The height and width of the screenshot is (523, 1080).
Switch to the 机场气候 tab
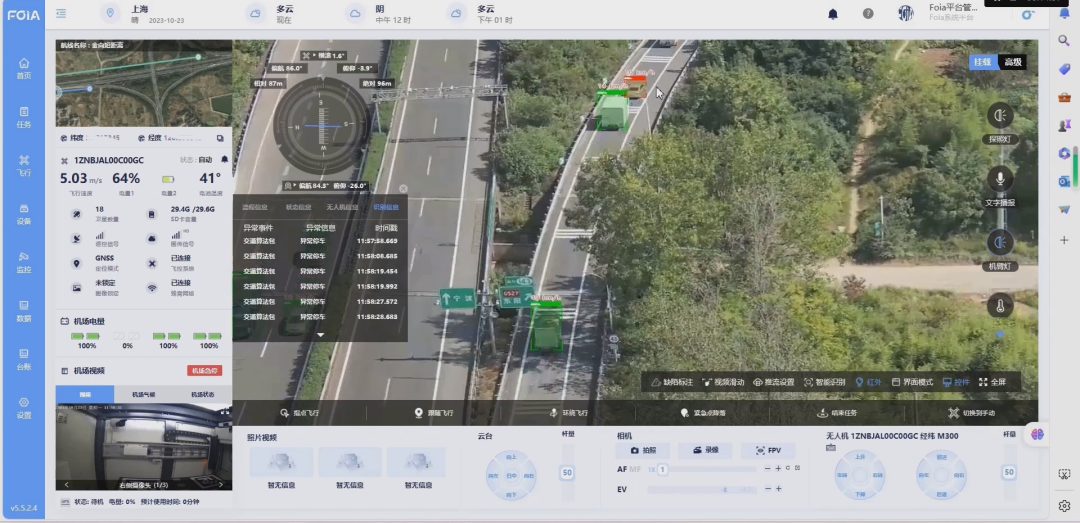(143, 394)
